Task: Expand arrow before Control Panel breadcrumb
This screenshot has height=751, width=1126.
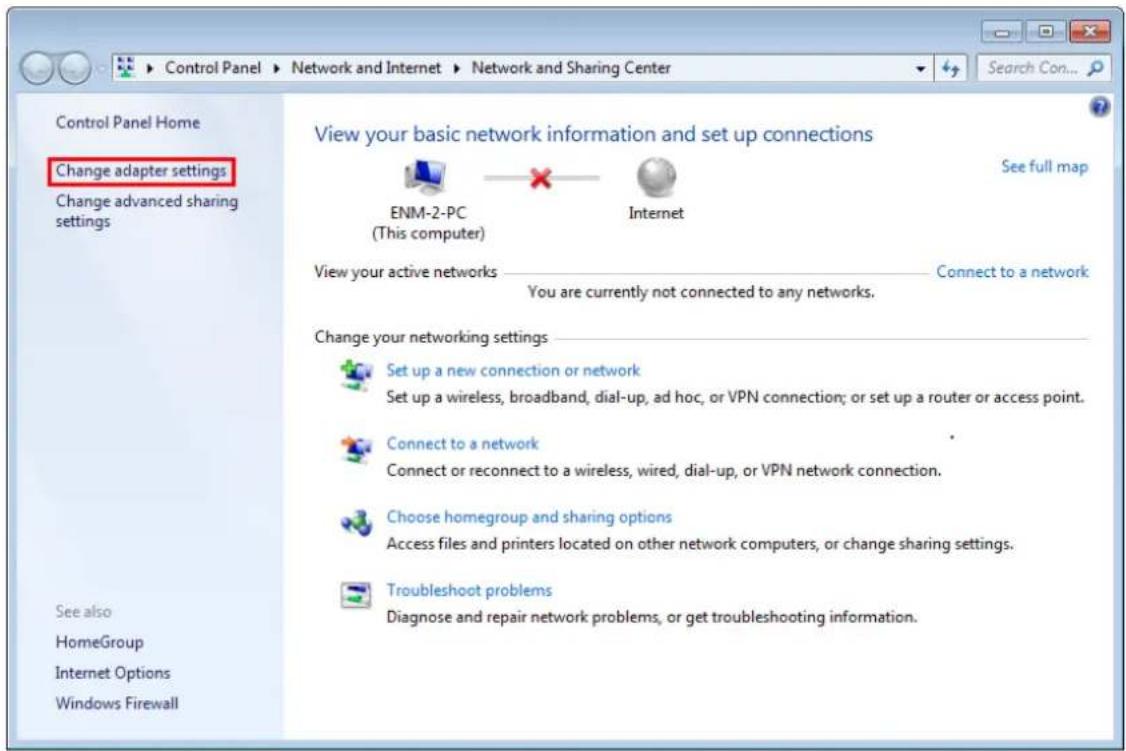Action: pos(150,68)
